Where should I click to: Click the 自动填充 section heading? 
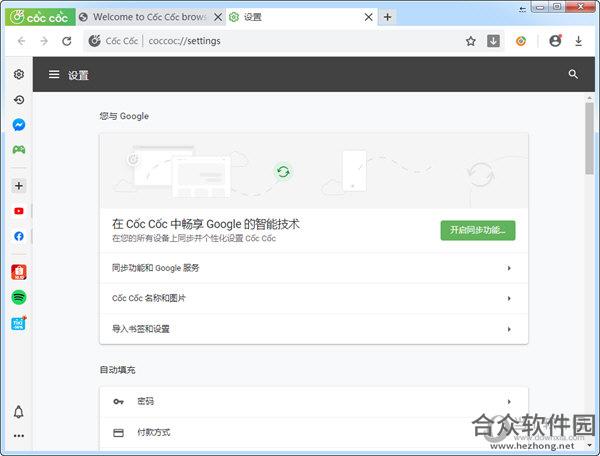(x=117, y=370)
